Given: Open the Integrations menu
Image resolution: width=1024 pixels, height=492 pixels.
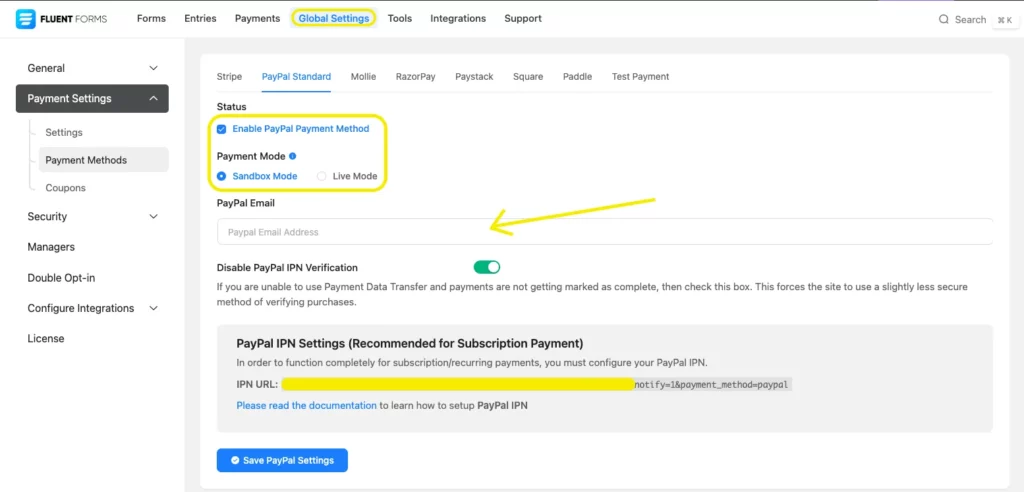Looking at the screenshot, I should [x=458, y=18].
